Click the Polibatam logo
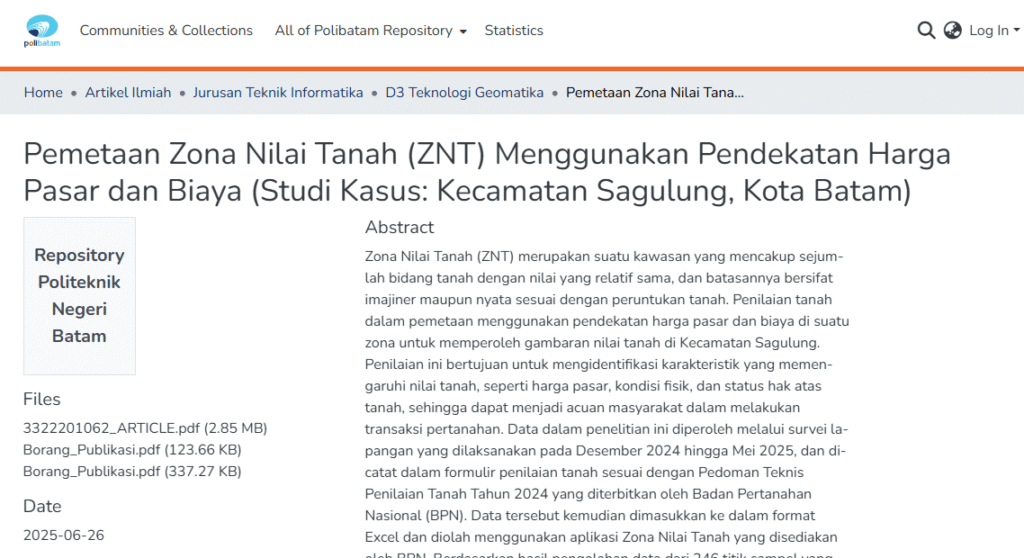Image resolution: width=1024 pixels, height=558 pixels. click(41, 31)
